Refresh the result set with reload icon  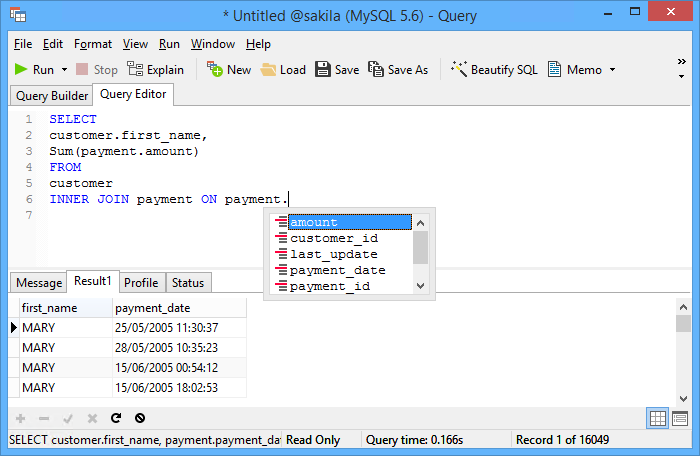click(116, 418)
